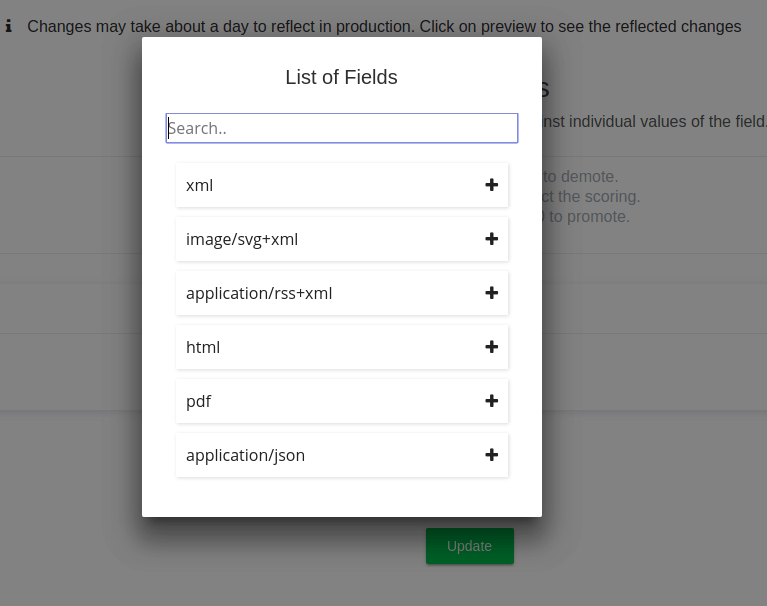Select the xml field label

(200, 185)
